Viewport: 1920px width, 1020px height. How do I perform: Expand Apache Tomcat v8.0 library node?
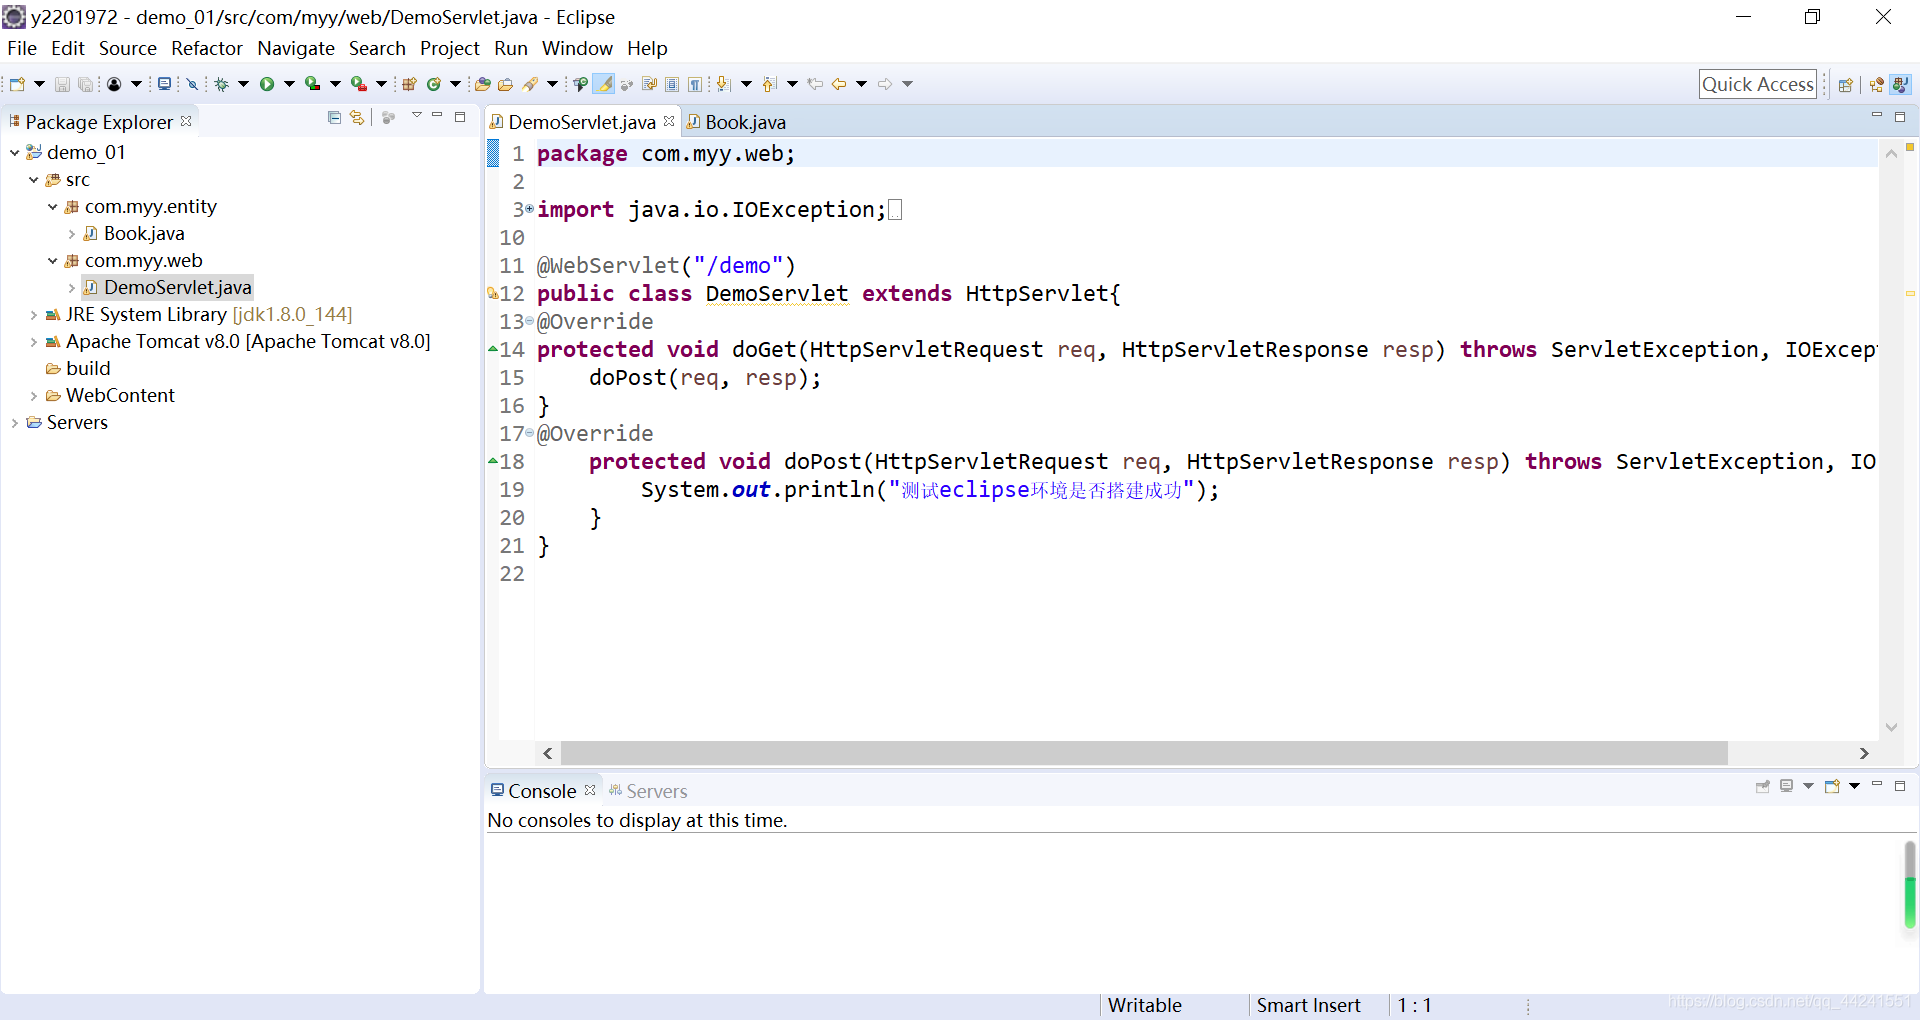tap(33, 342)
